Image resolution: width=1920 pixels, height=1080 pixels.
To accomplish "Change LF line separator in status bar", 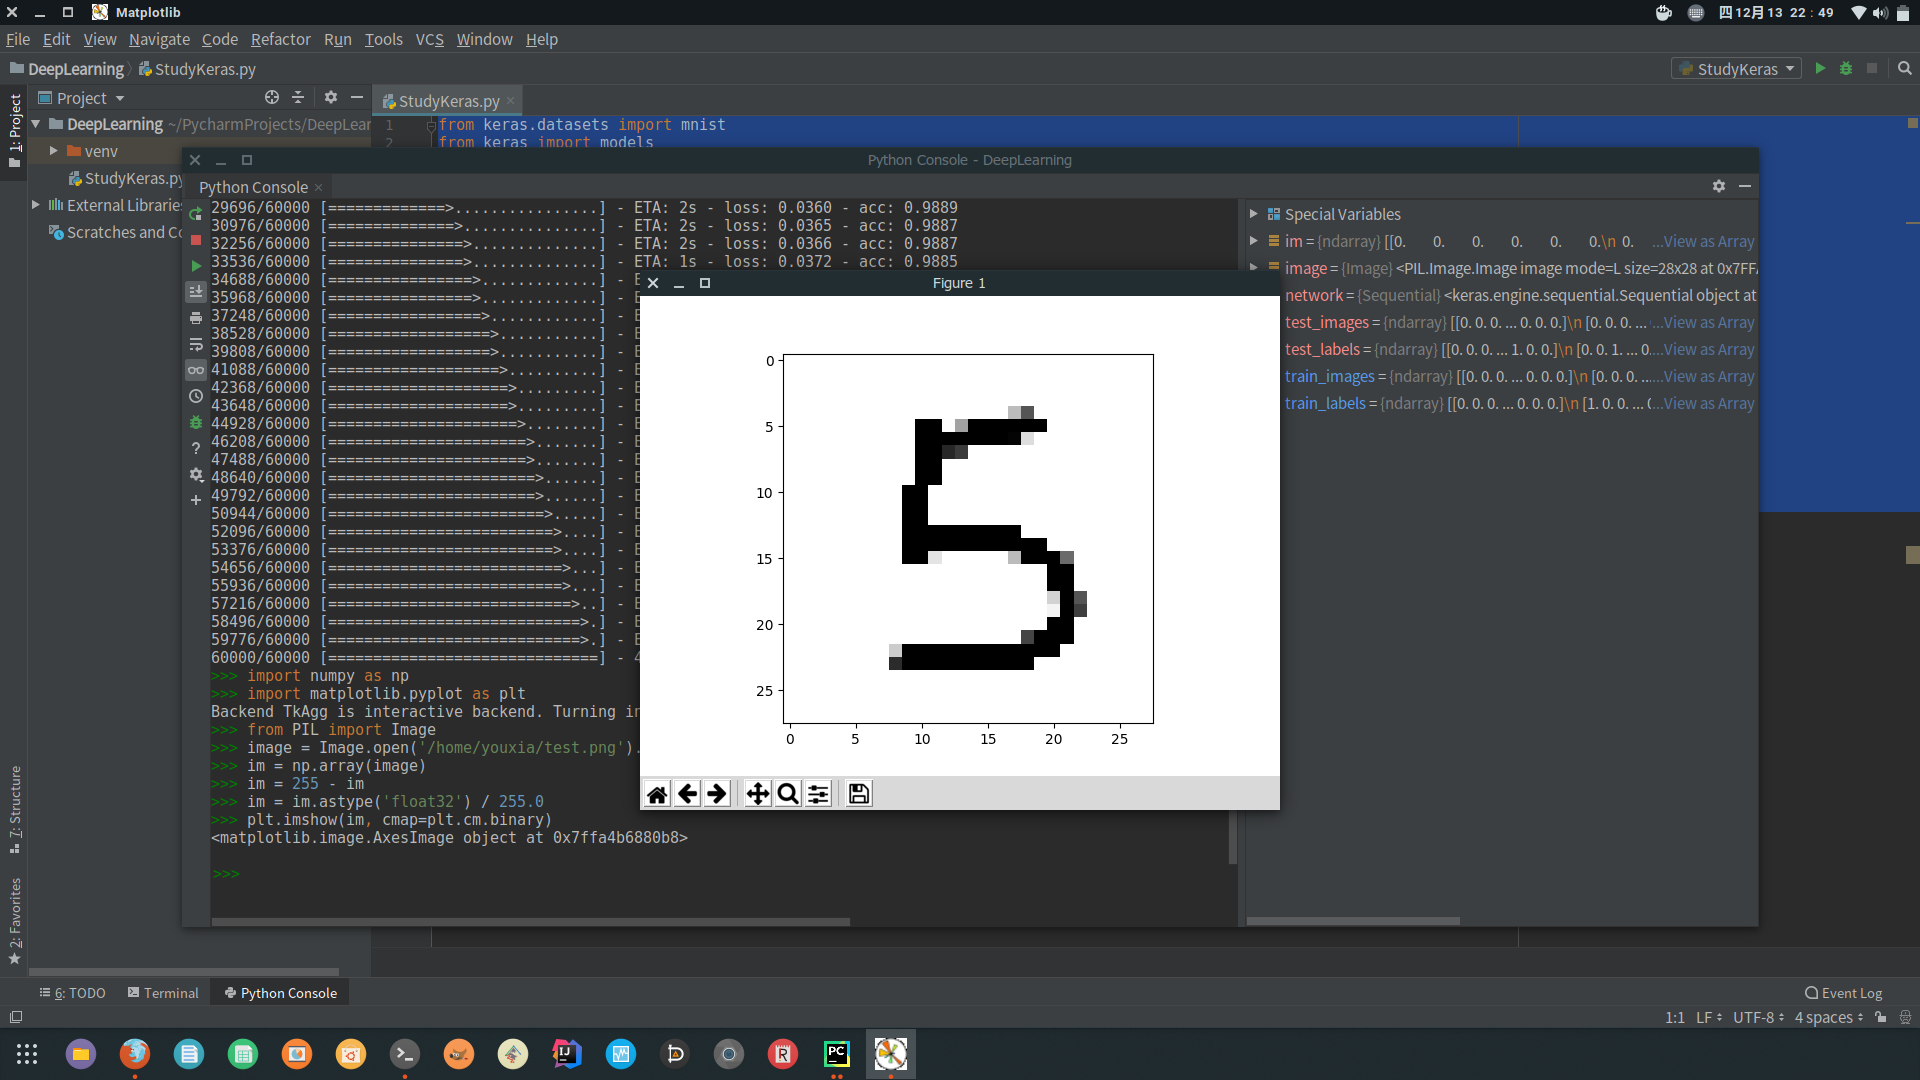I will pos(1708,1017).
